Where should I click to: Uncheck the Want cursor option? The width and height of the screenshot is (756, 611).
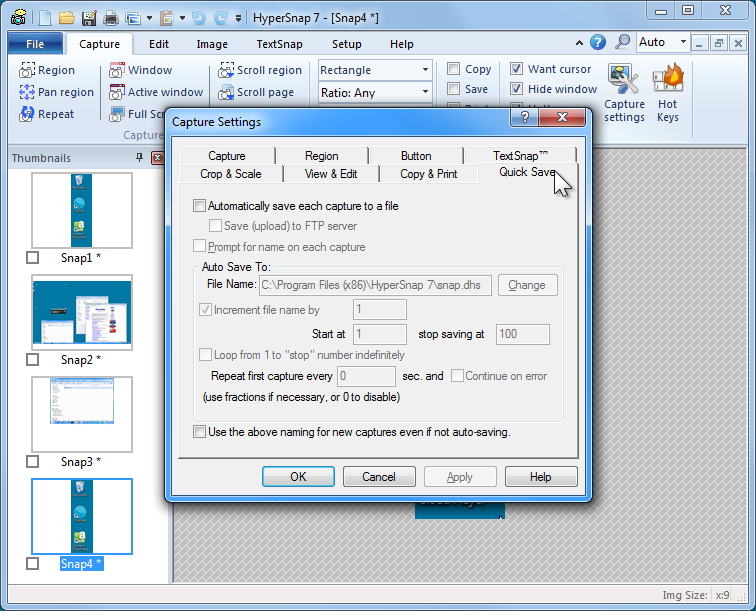click(x=516, y=69)
